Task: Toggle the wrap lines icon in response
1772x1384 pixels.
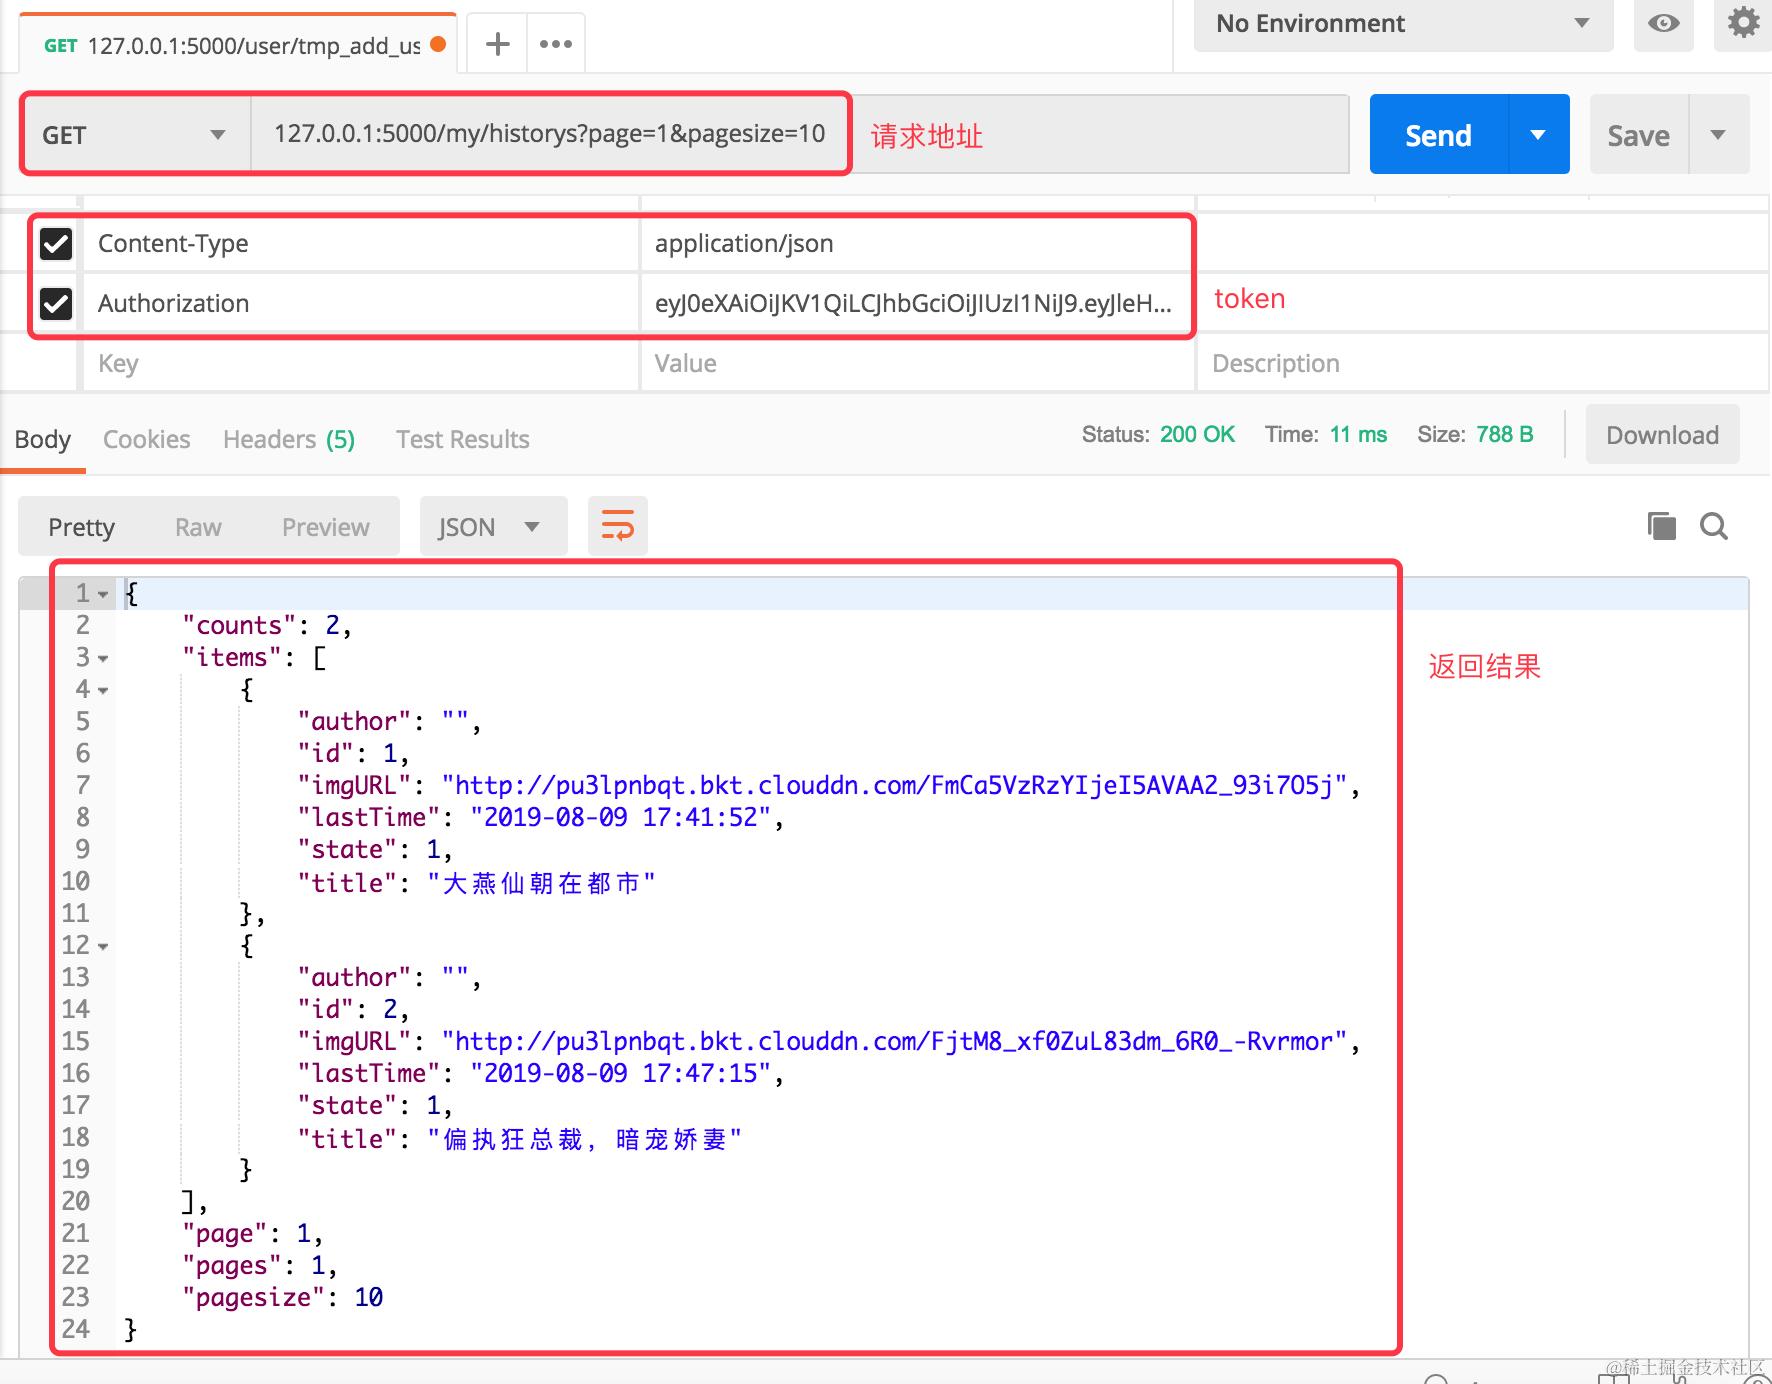Action: pos(618,526)
